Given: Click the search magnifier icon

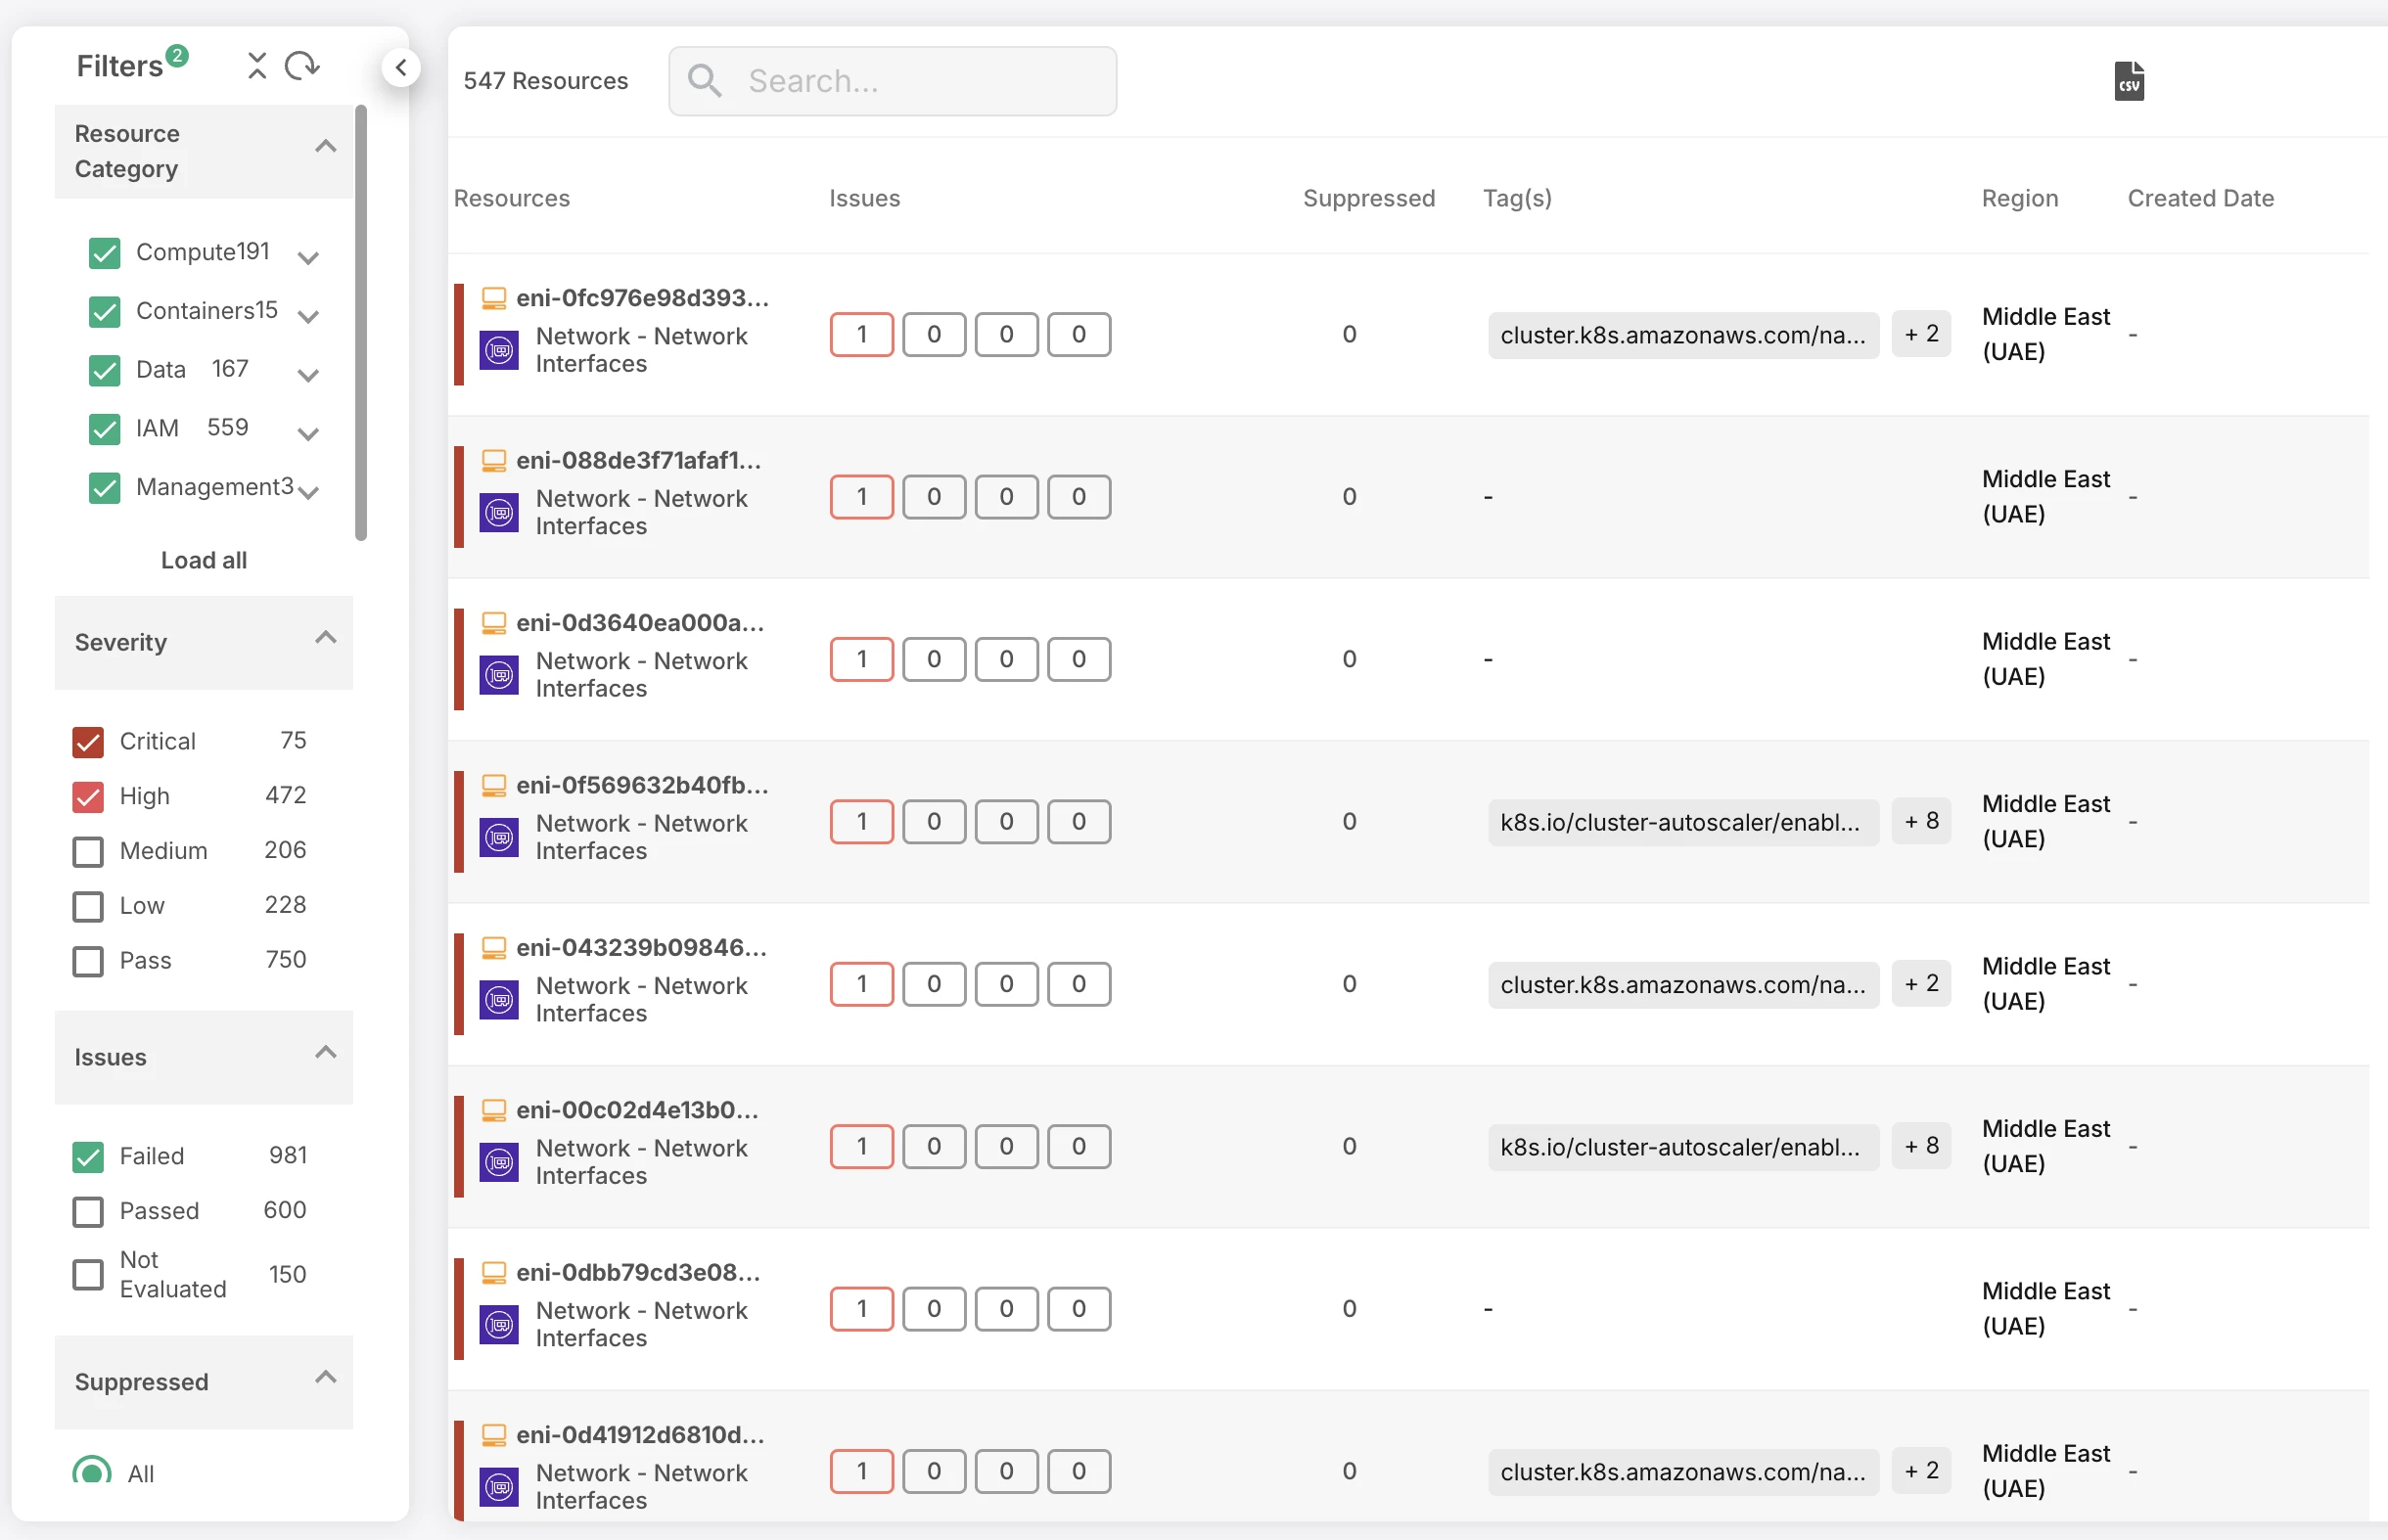Looking at the screenshot, I should pos(705,81).
